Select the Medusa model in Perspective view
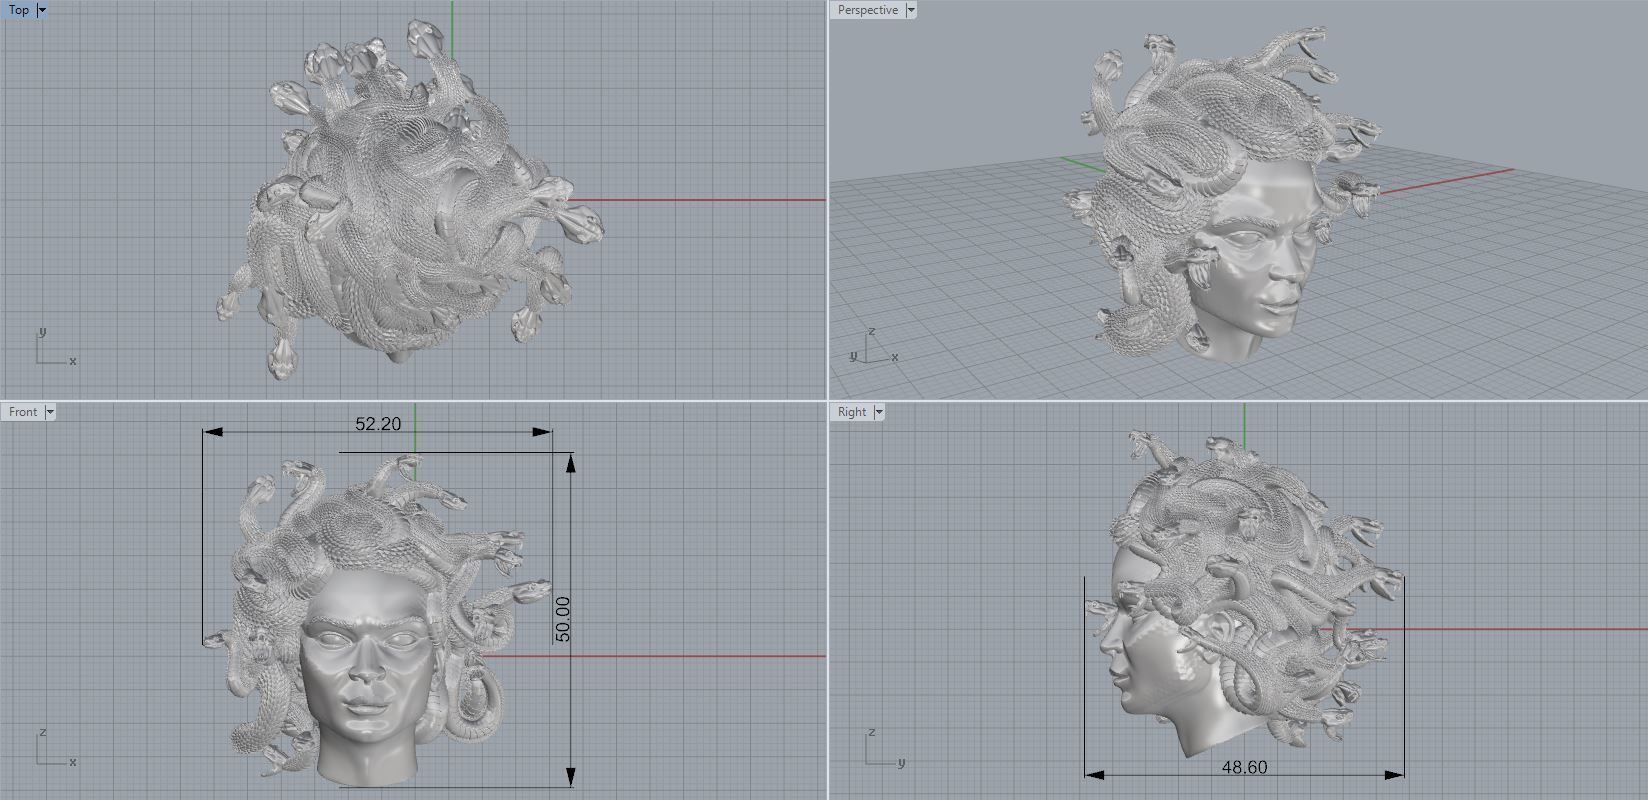Screen dimensions: 1648x800 pos(1230,195)
